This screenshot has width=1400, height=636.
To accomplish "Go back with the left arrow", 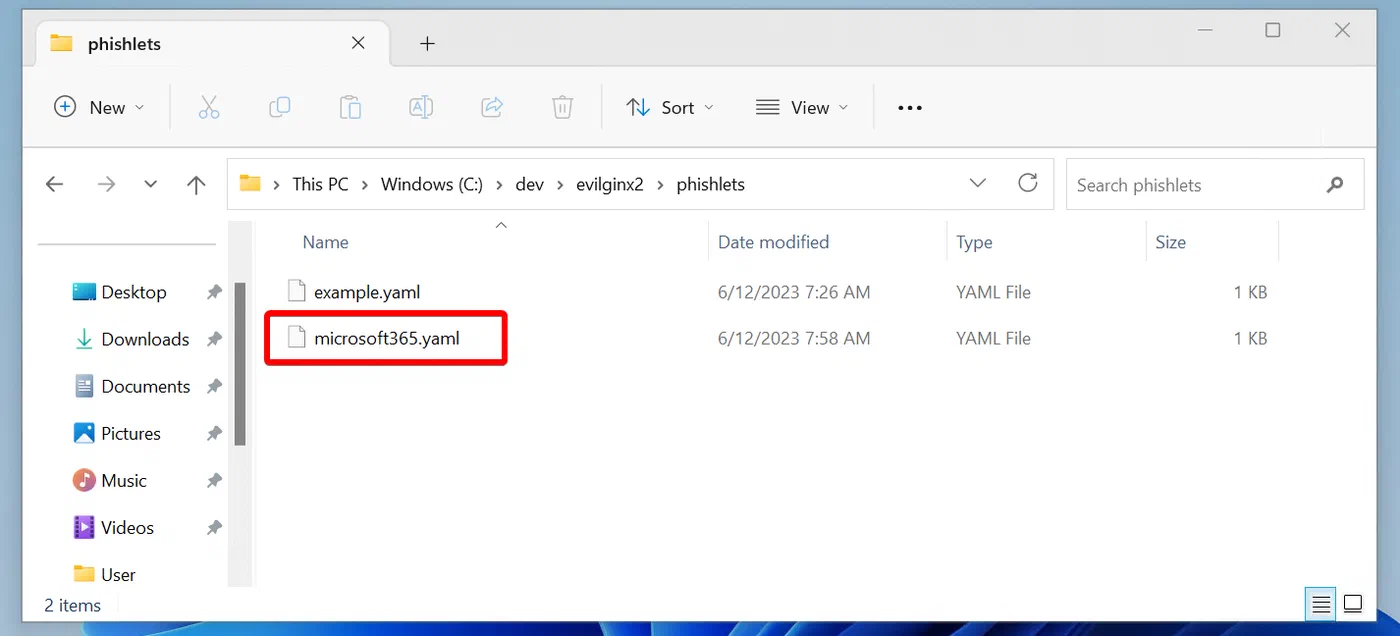I will click(x=55, y=184).
